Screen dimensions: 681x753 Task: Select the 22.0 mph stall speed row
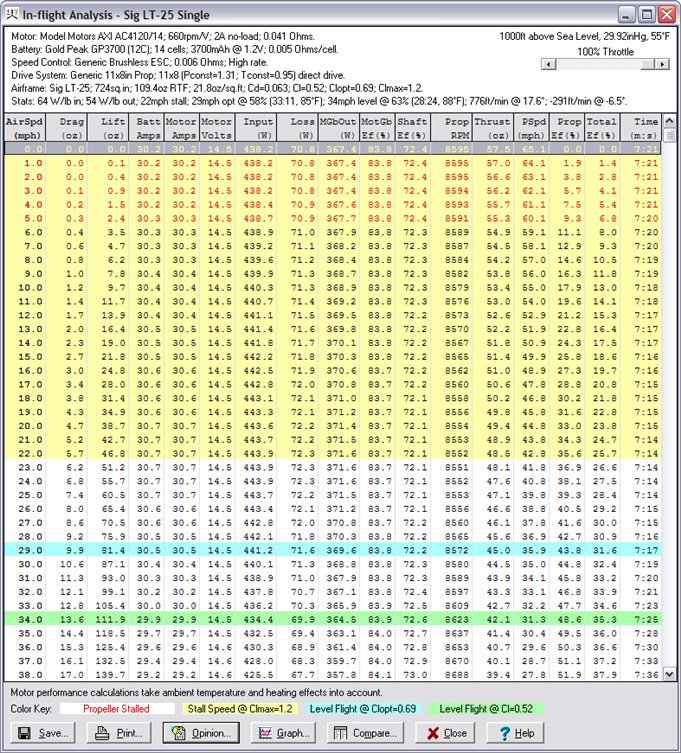333,453
